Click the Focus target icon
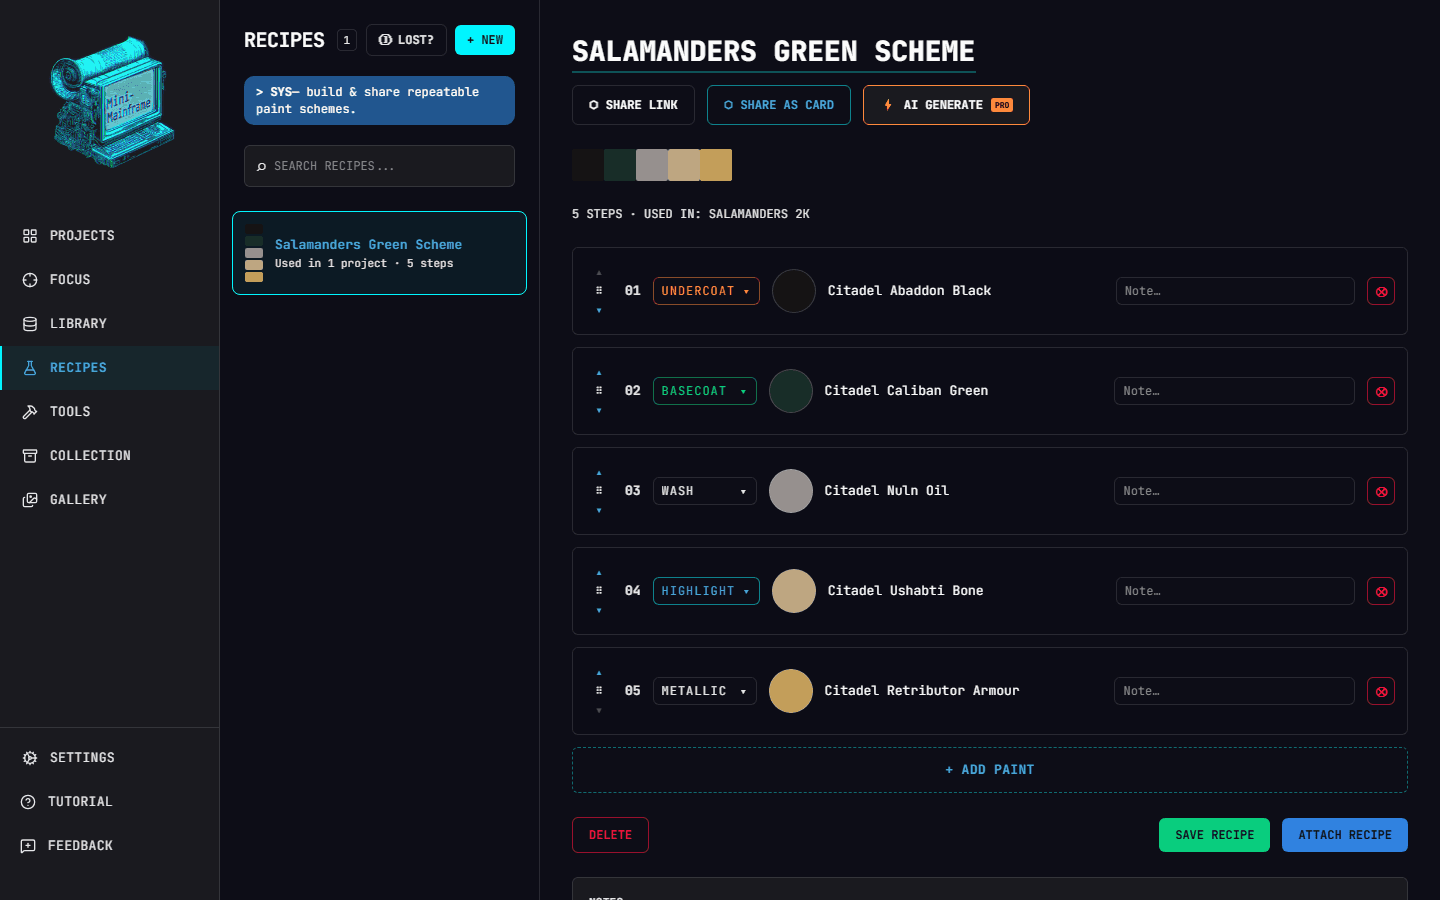Viewport: 1440px width, 900px height. [x=30, y=280]
